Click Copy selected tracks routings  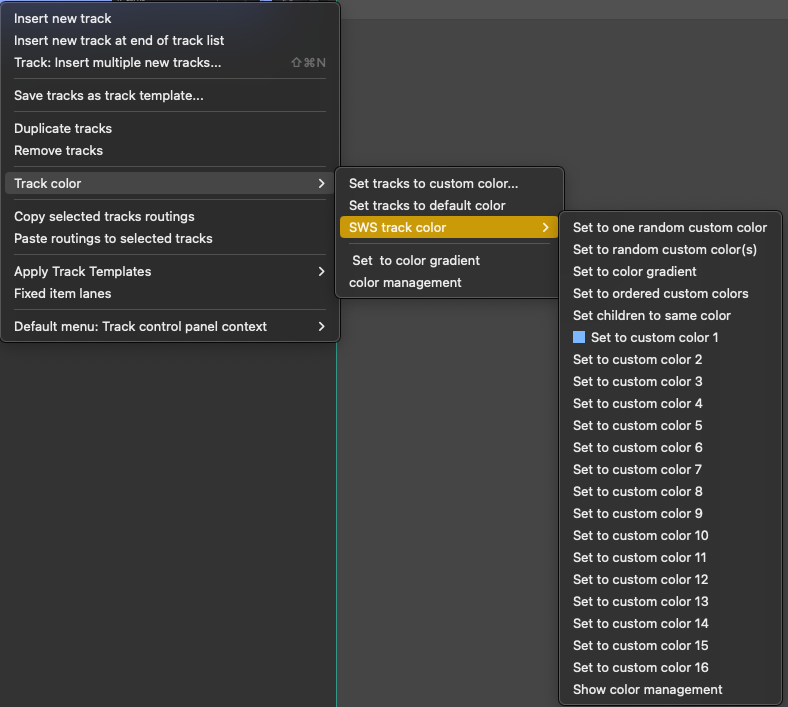click(104, 217)
